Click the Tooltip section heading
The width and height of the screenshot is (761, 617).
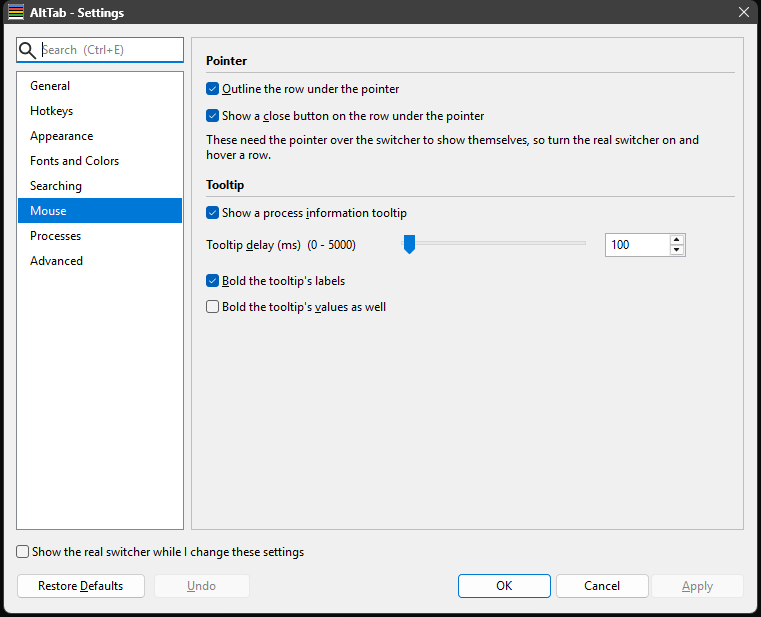click(x=225, y=185)
